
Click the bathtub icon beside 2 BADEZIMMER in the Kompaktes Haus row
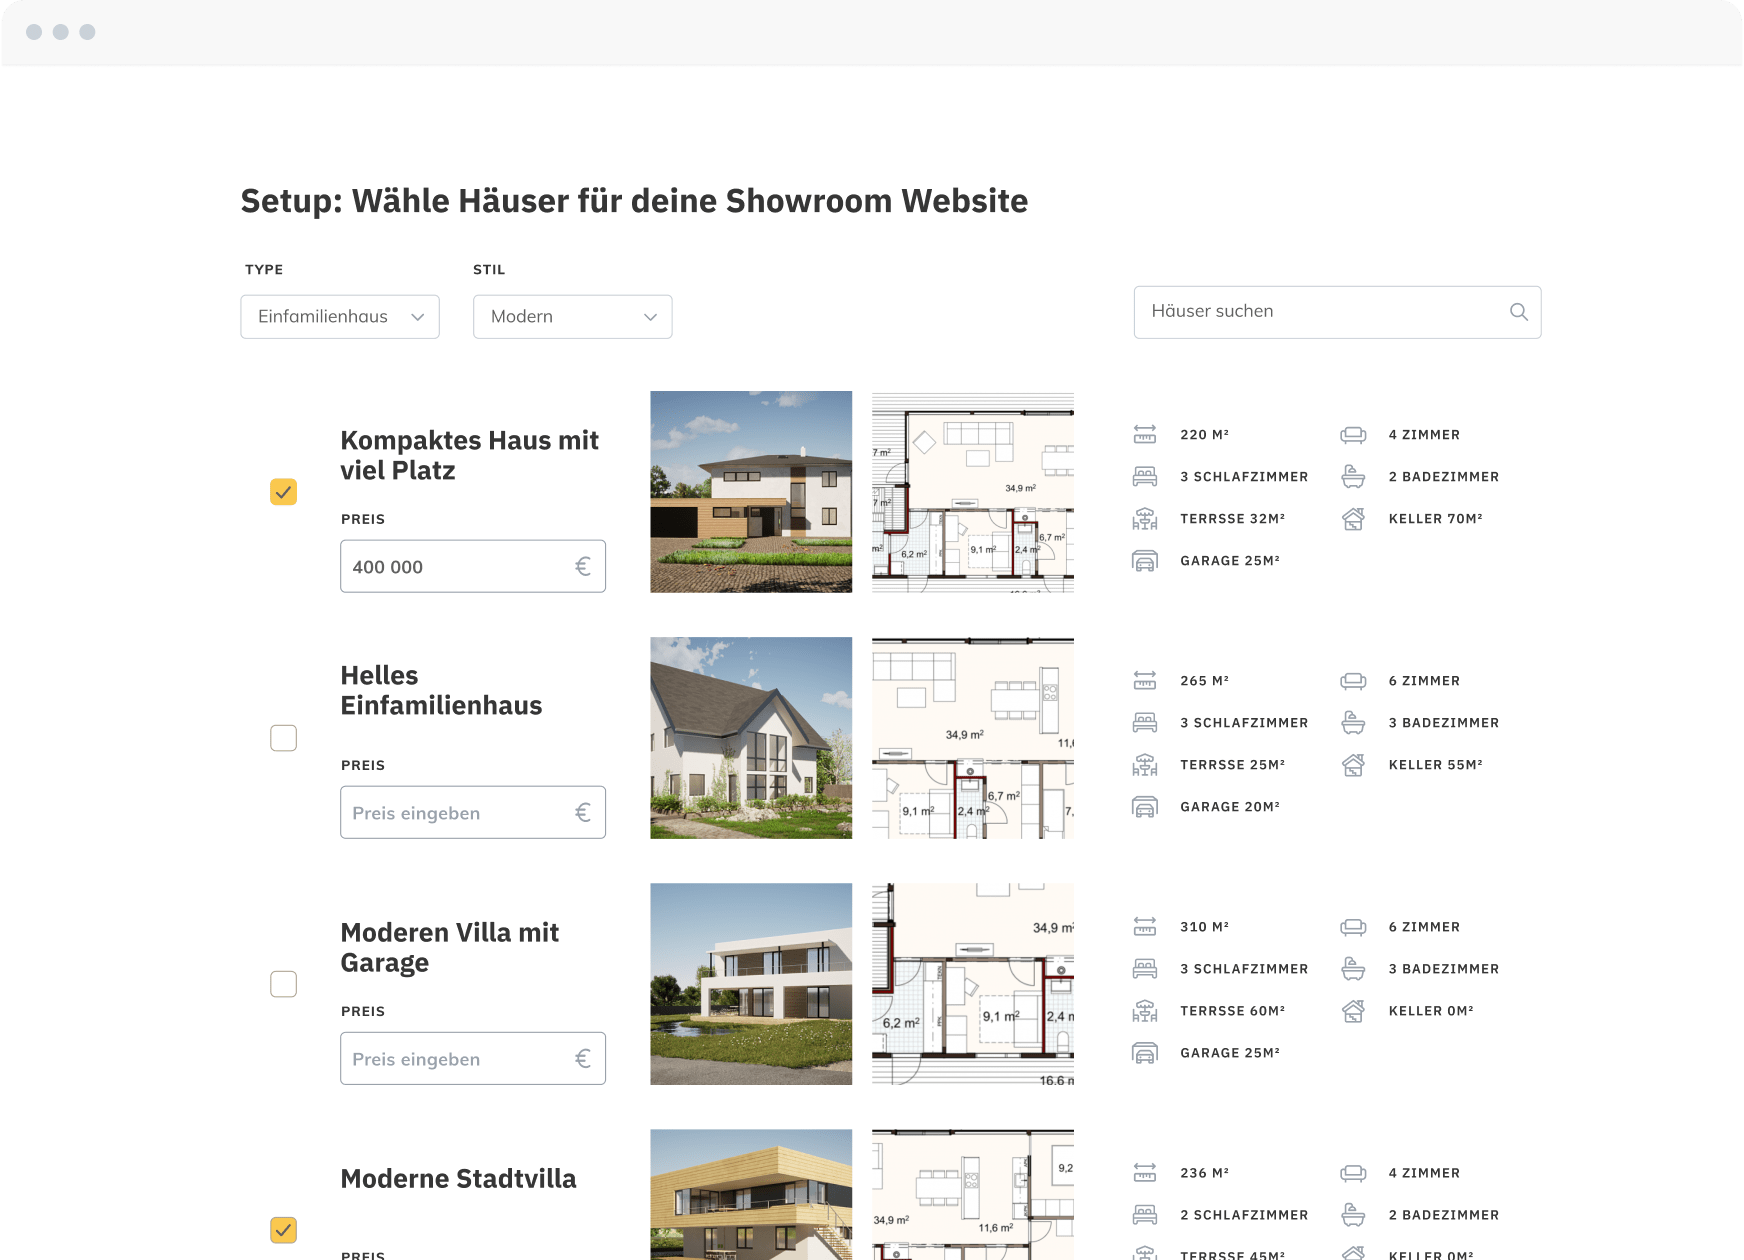pyautogui.click(x=1353, y=477)
